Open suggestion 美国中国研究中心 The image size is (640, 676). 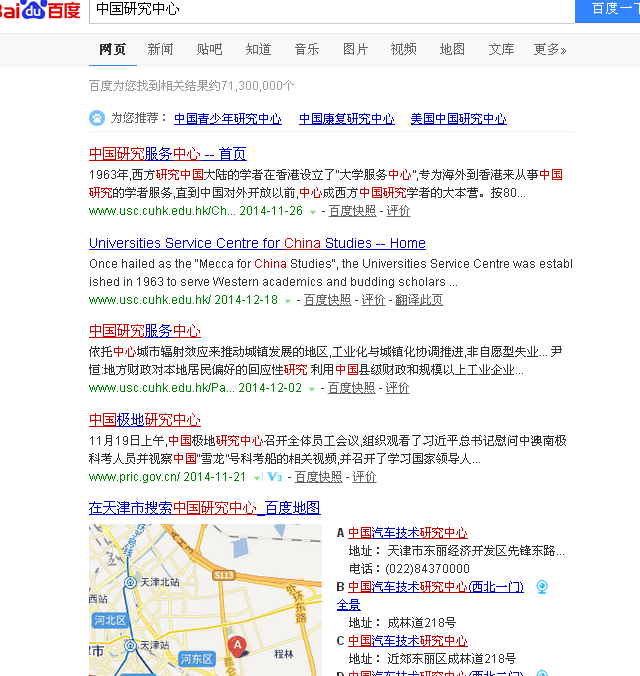click(x=458, y=119)
